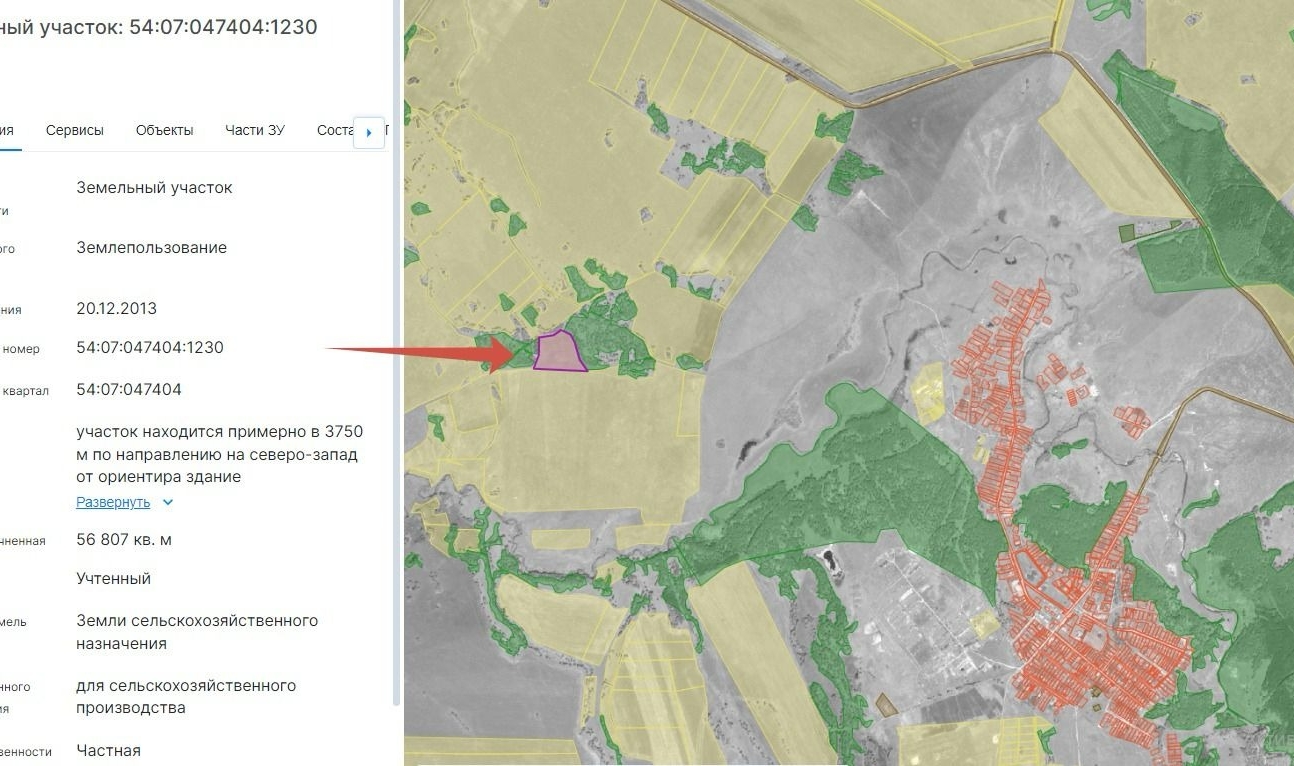Click the date value 20.12.2013
Viewport: 1294px width, 766px height.
coord(116,308)
